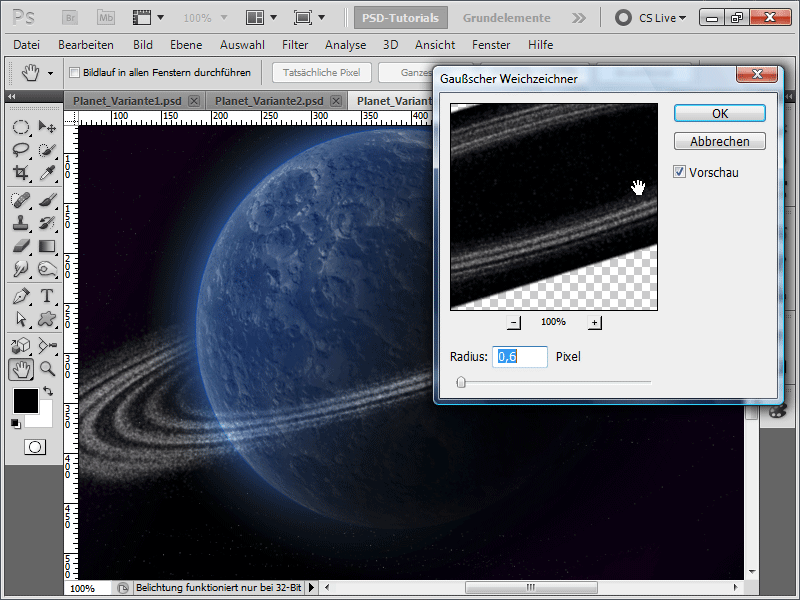Launch Mini Bridge
This screenshot has height=600, width=800.
tap(106, 18)
